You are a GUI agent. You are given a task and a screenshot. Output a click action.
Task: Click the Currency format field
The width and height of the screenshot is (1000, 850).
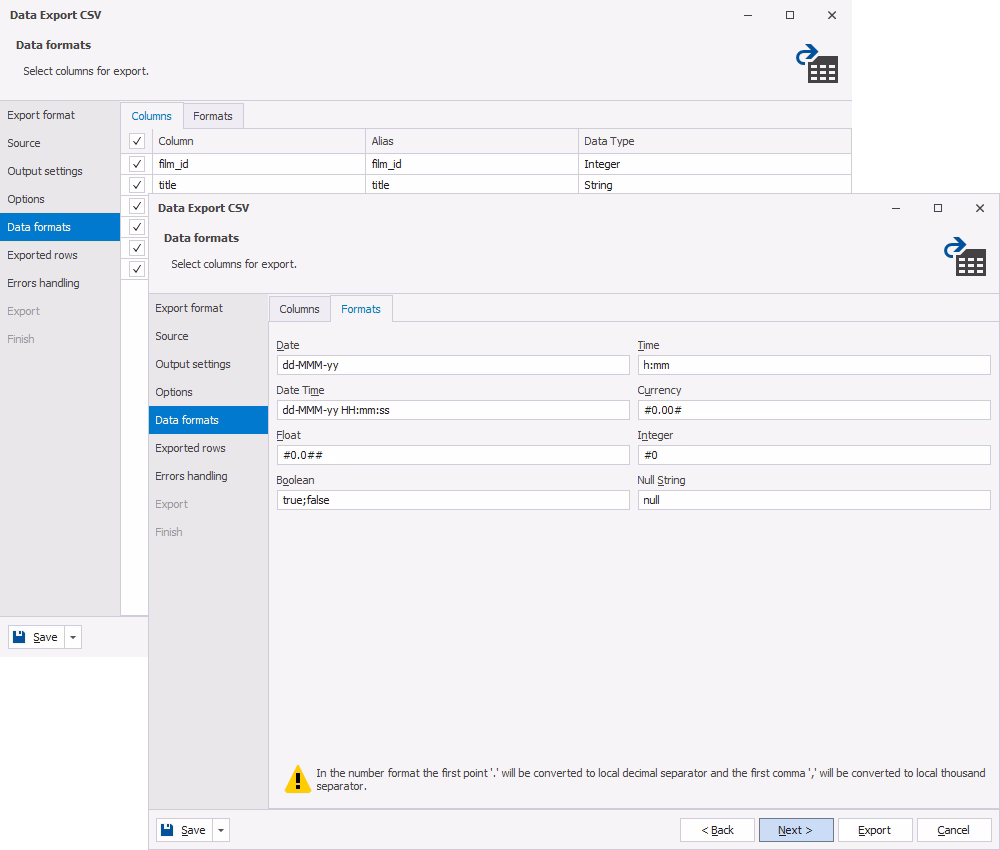click(x=814, y=410)
